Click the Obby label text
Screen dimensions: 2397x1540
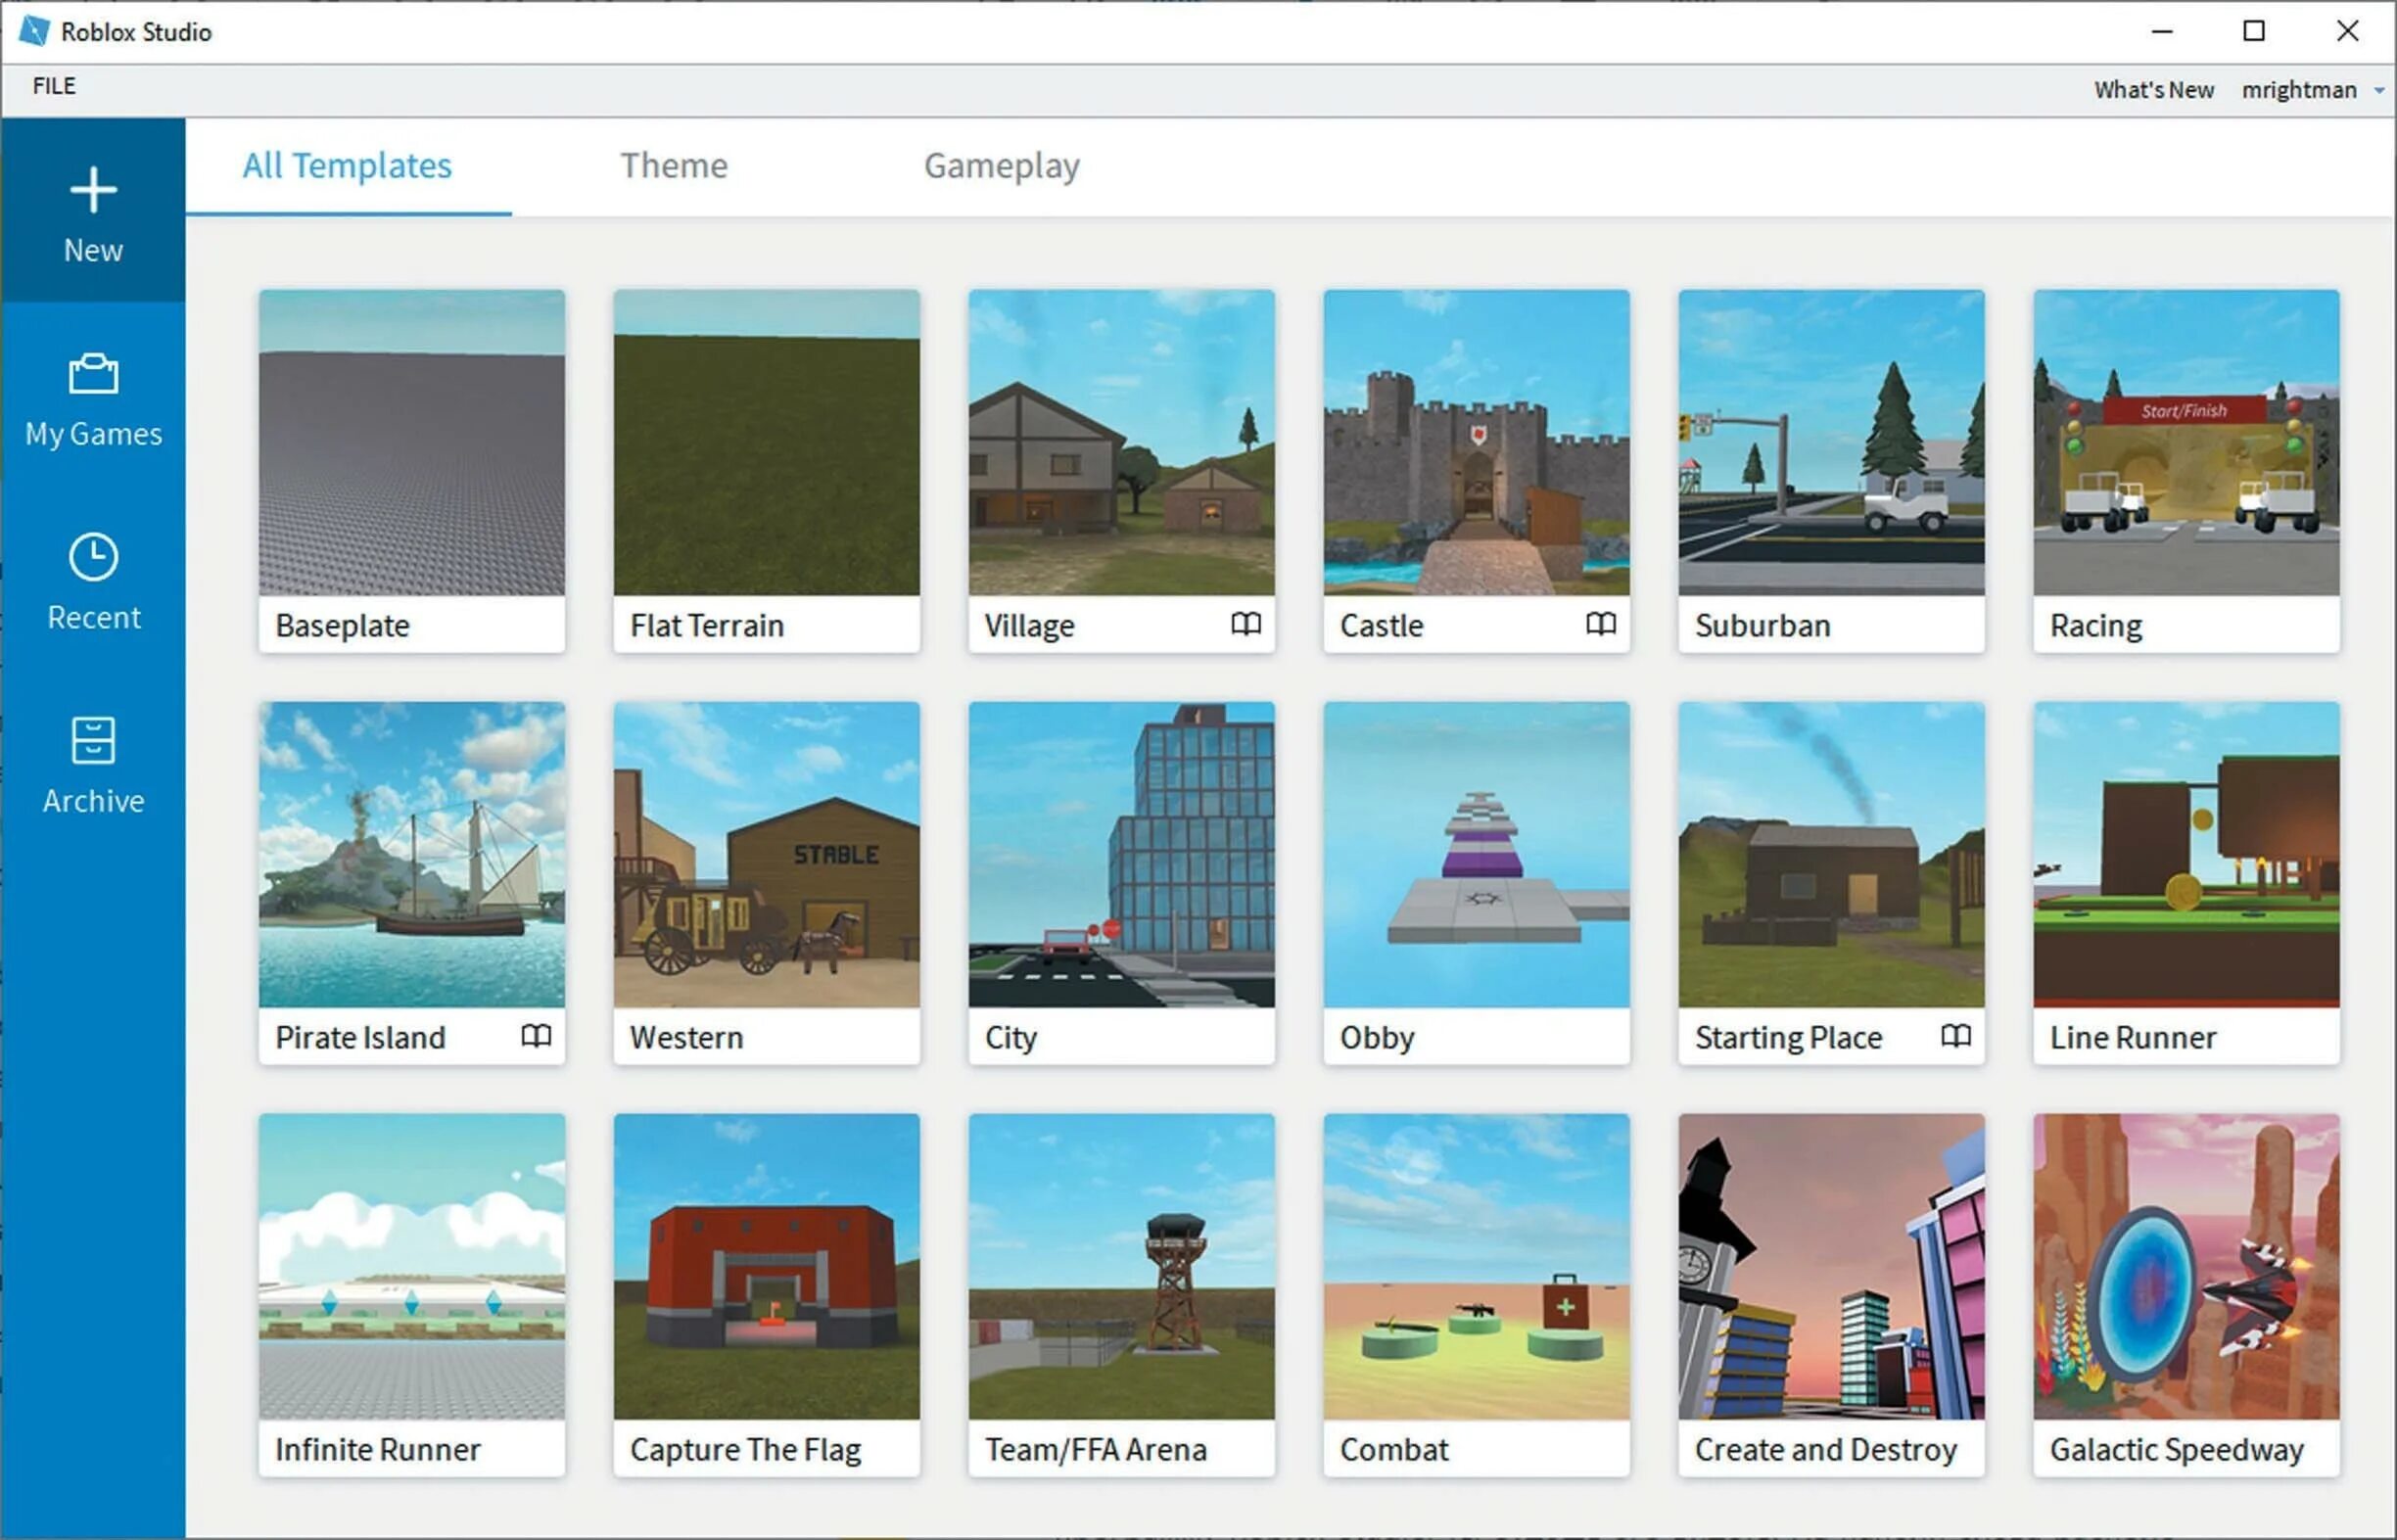point(1377,1038)
